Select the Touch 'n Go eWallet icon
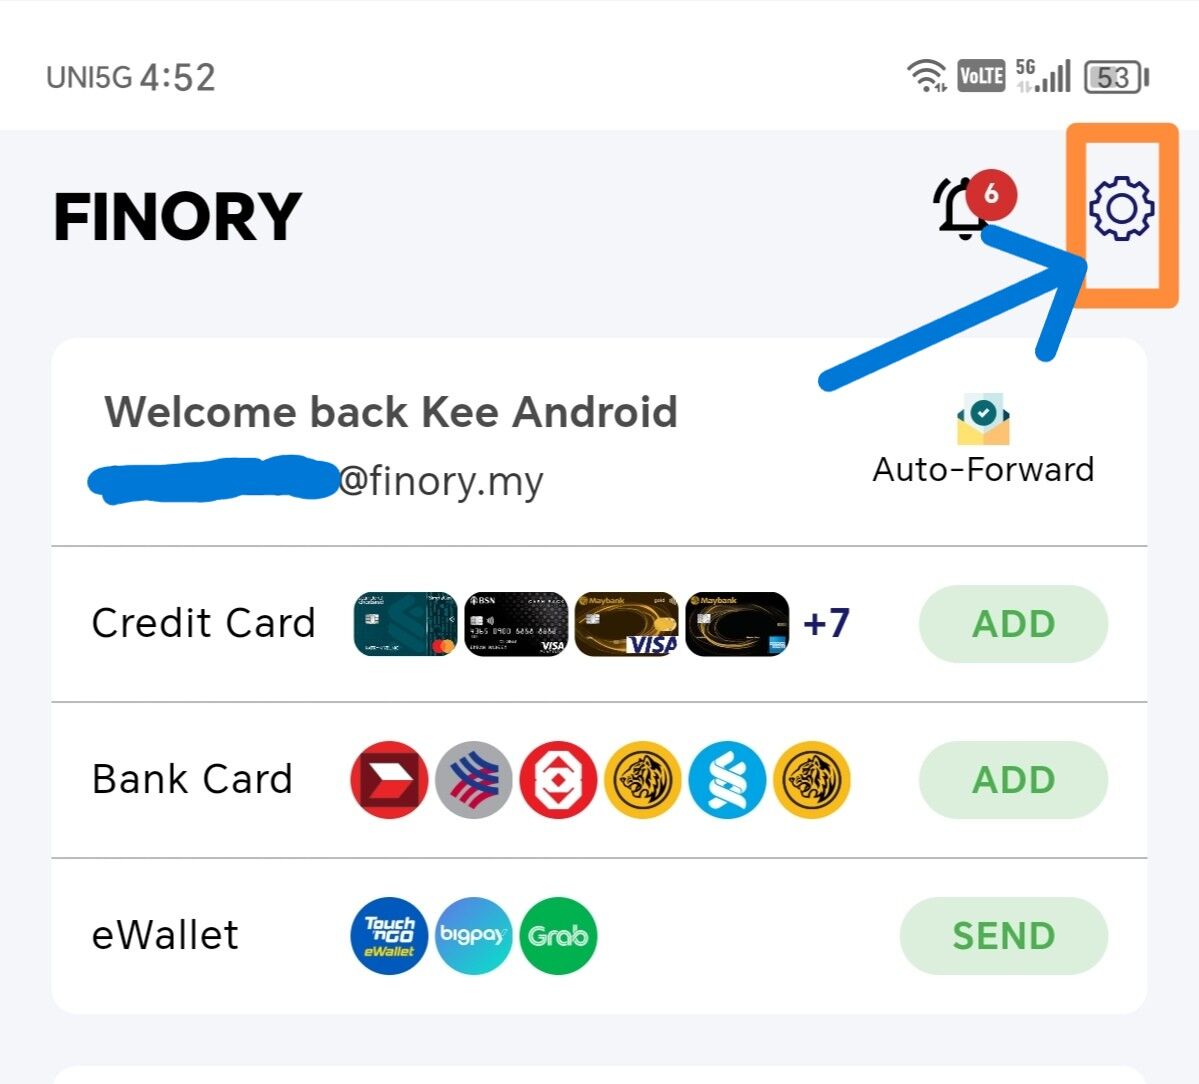 pyautogui.click(x=389, y=936)
